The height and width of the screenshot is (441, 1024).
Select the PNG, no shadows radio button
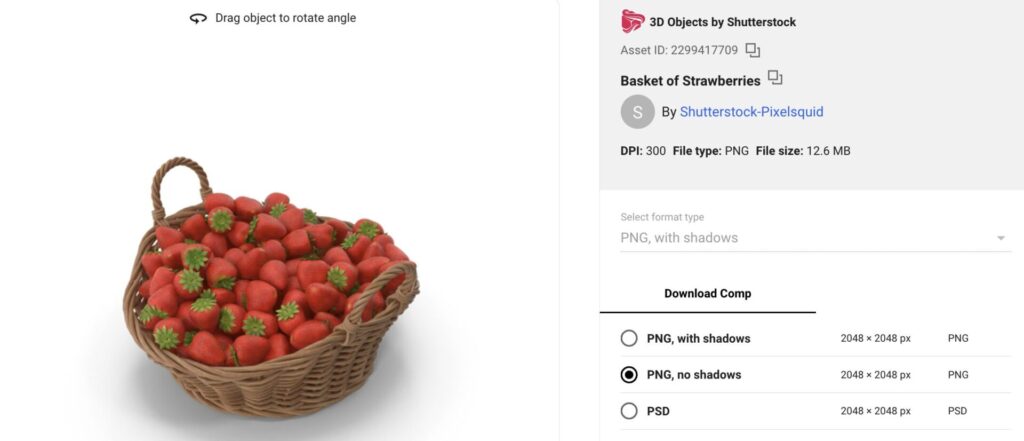(629, 375)
